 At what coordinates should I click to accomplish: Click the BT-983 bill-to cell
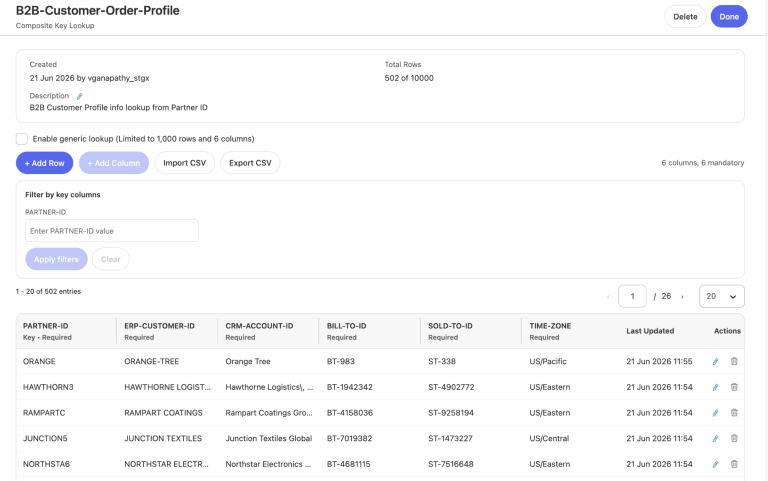[340, 361]
